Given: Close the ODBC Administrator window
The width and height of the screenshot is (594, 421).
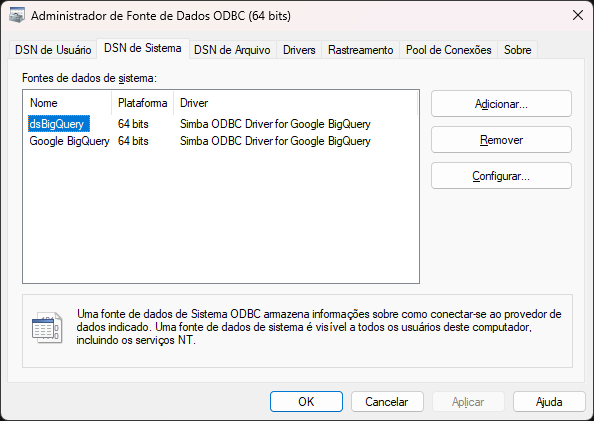Looking at the screenshot, I should tap(578, 16).
